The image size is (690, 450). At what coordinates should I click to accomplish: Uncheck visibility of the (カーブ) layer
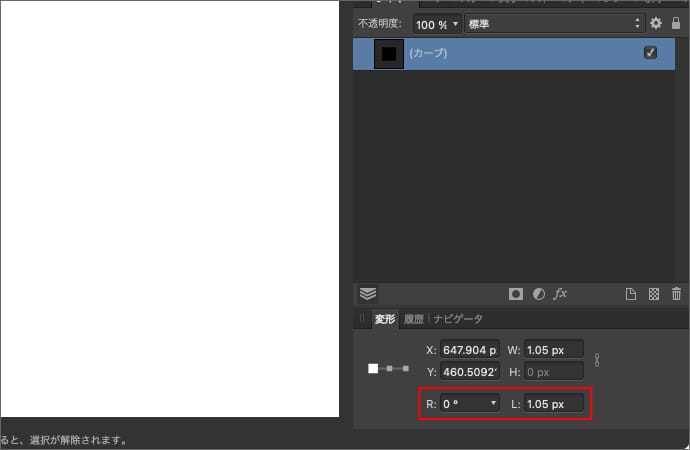click(x=651, y=53)
